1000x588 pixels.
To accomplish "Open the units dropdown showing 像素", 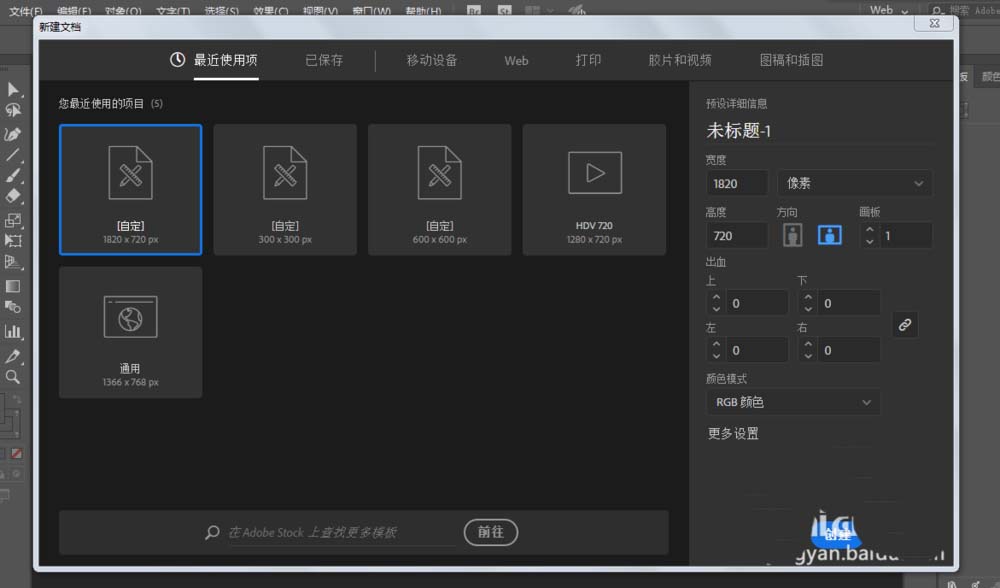I will (854, 184).
